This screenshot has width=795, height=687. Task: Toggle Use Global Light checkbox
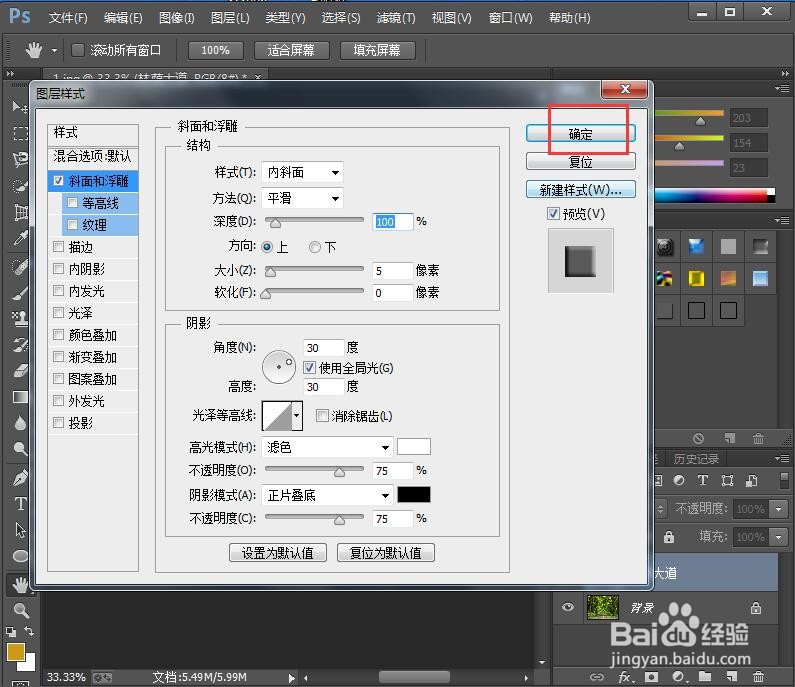point(309,368)
